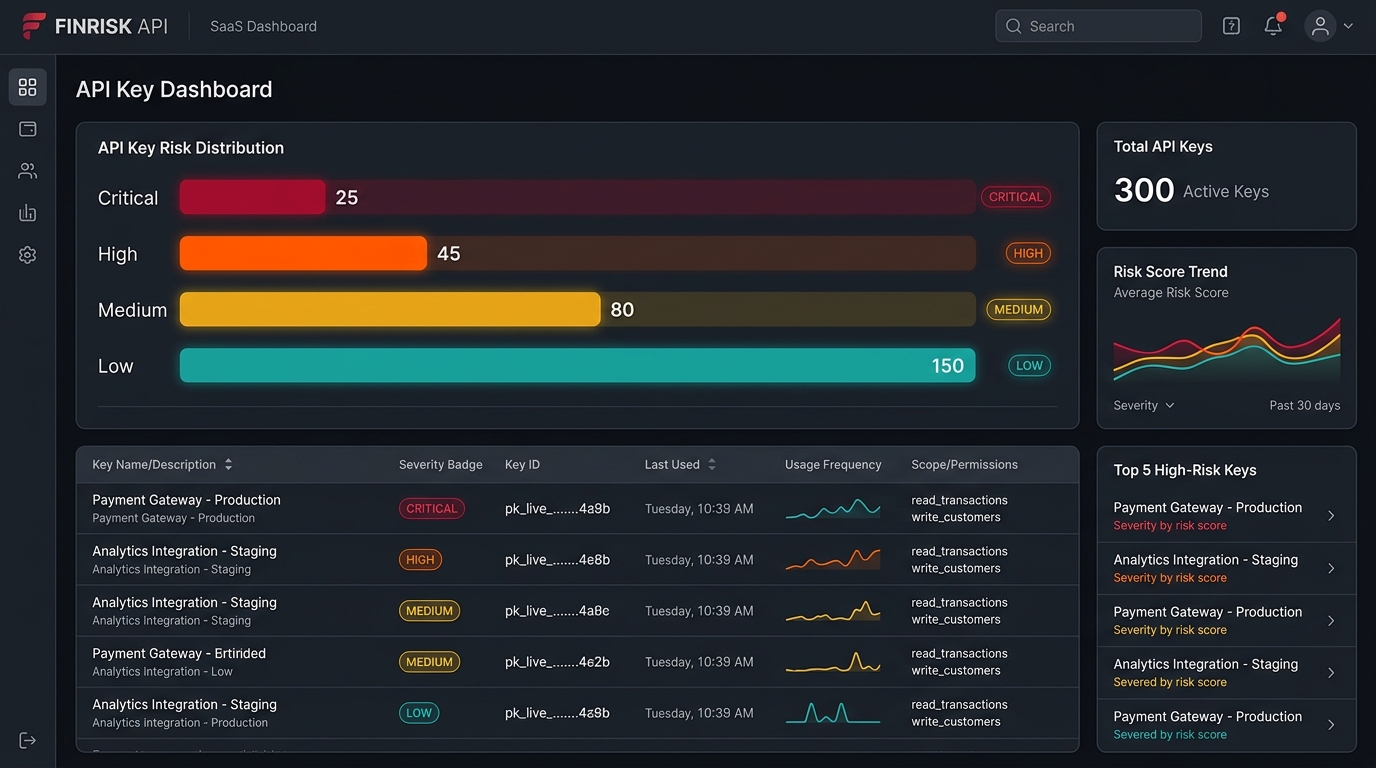Click the Scope/Permissions column header
The height and width of the screenshot is (768, 1376).
pyautogui.click(x=964, y=464)
